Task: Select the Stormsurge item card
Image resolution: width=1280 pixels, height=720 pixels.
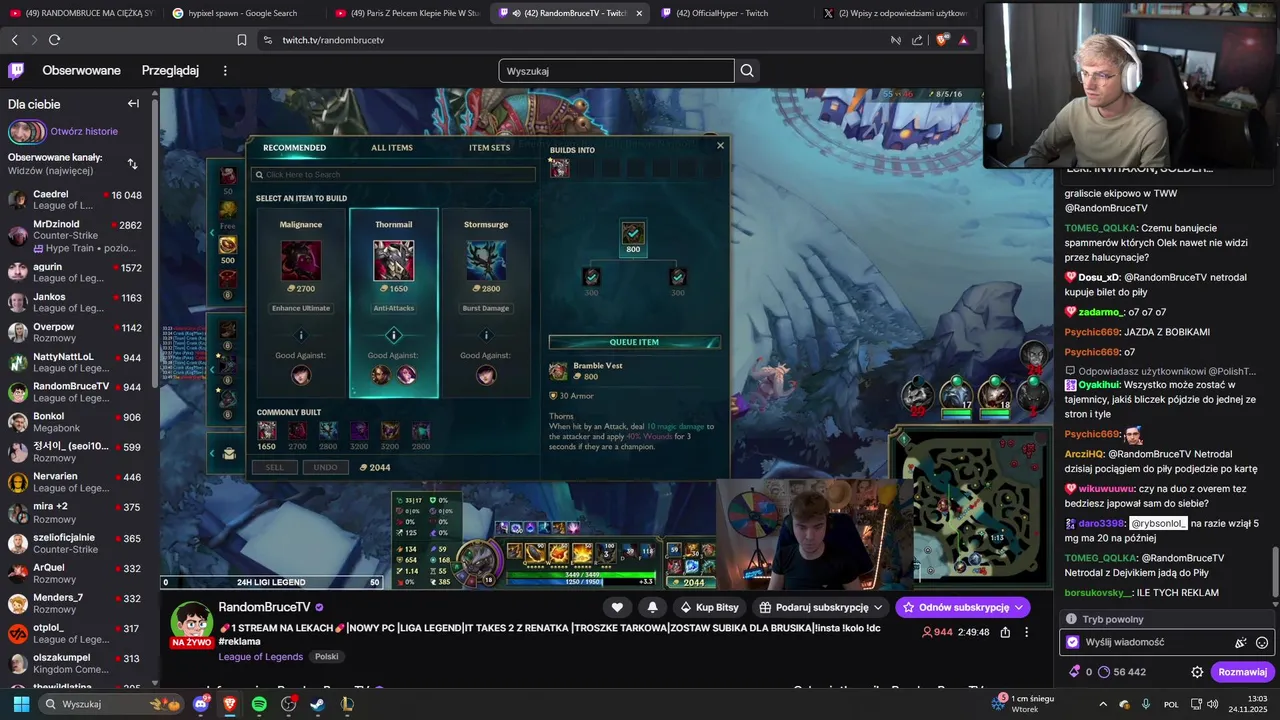Action: [x=486, y=303]
